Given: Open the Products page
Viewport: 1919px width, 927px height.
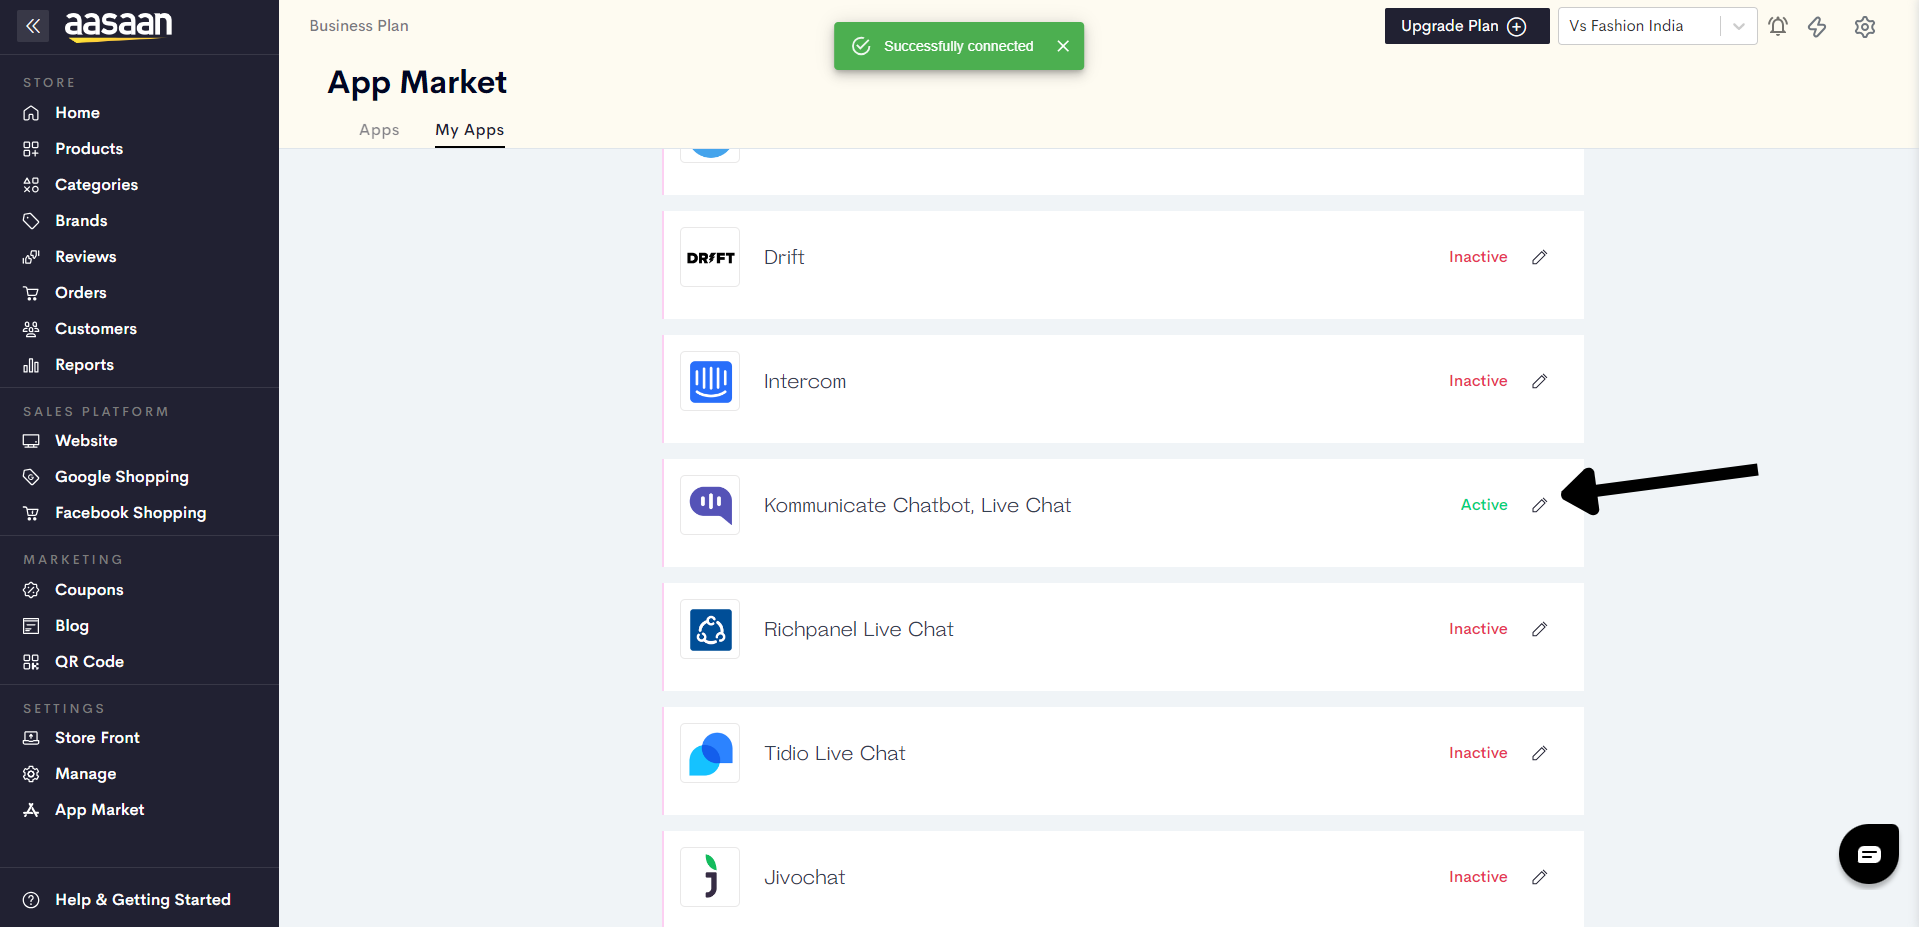Looking at the screenshot, I should (89, 149).
